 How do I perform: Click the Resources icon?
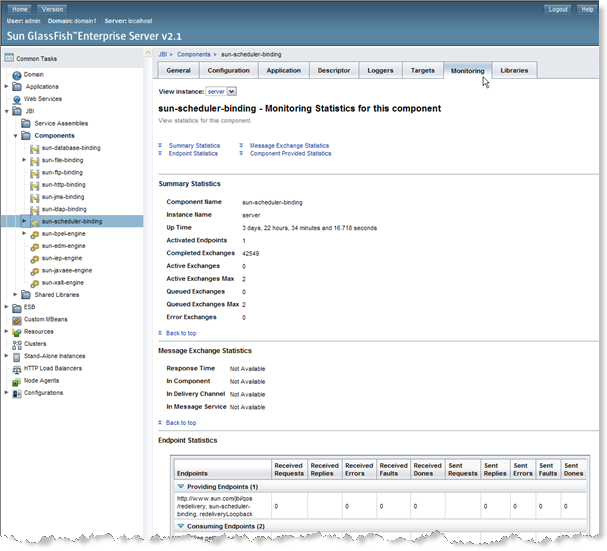tap(17, 332)
